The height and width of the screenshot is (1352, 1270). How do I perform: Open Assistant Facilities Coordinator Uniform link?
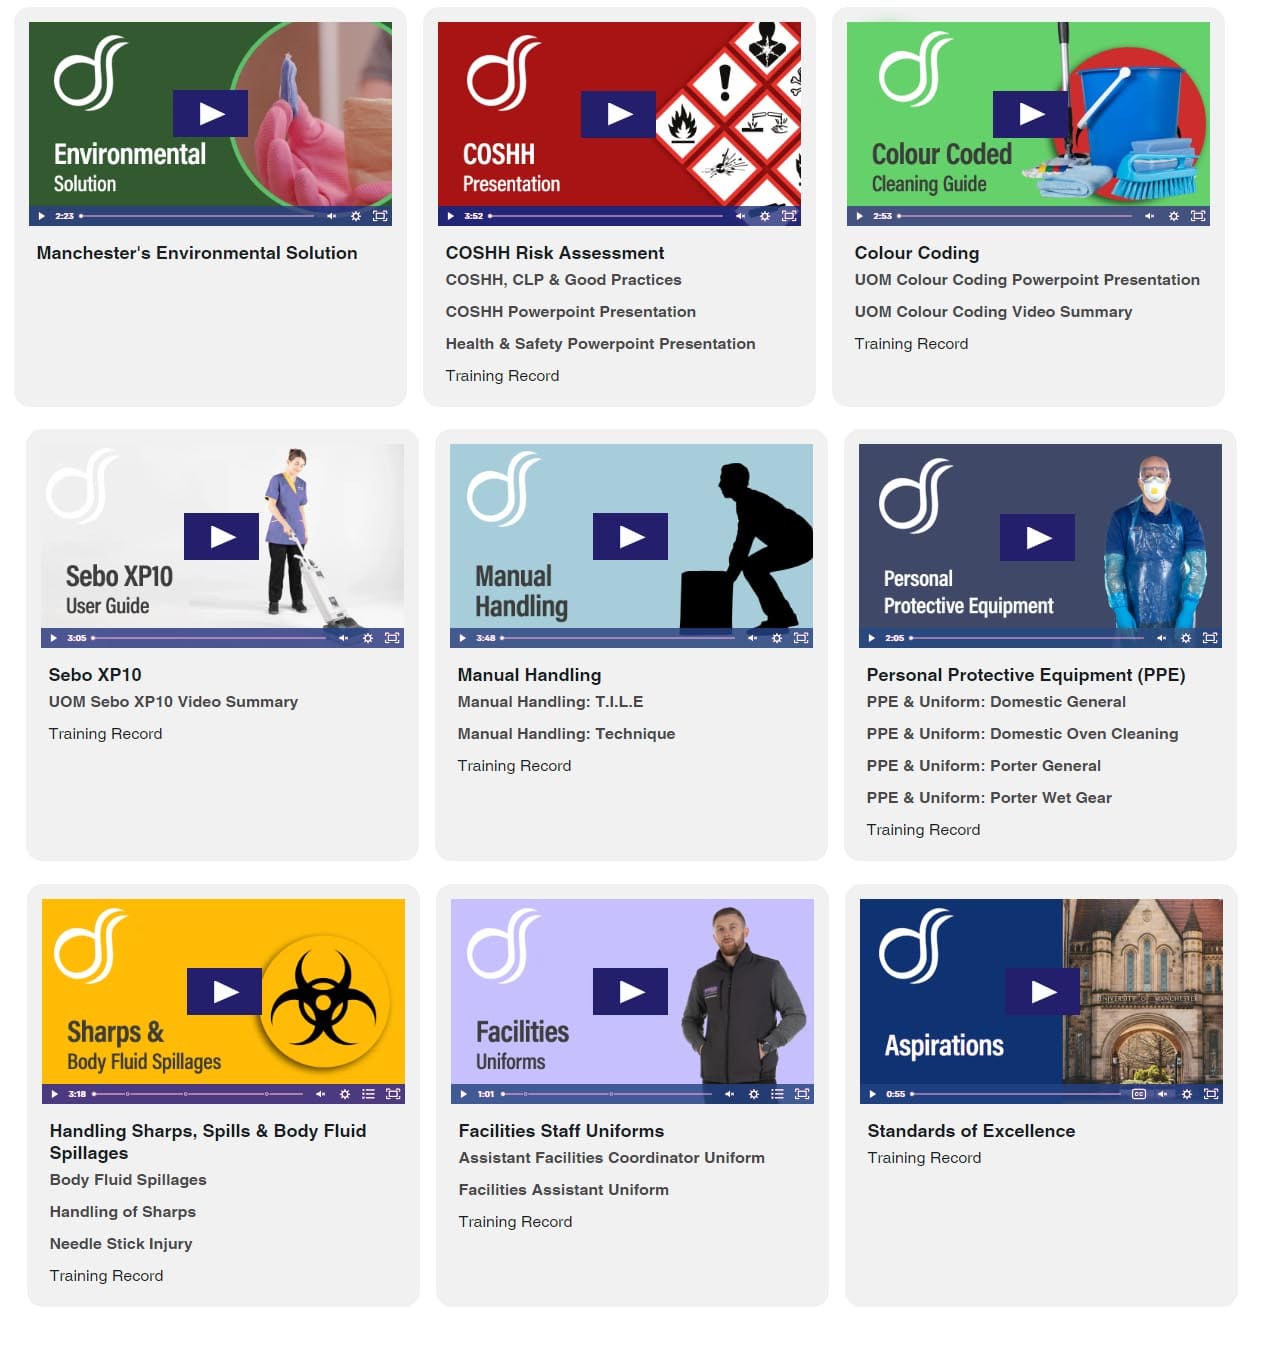(x=611, y=1158)
